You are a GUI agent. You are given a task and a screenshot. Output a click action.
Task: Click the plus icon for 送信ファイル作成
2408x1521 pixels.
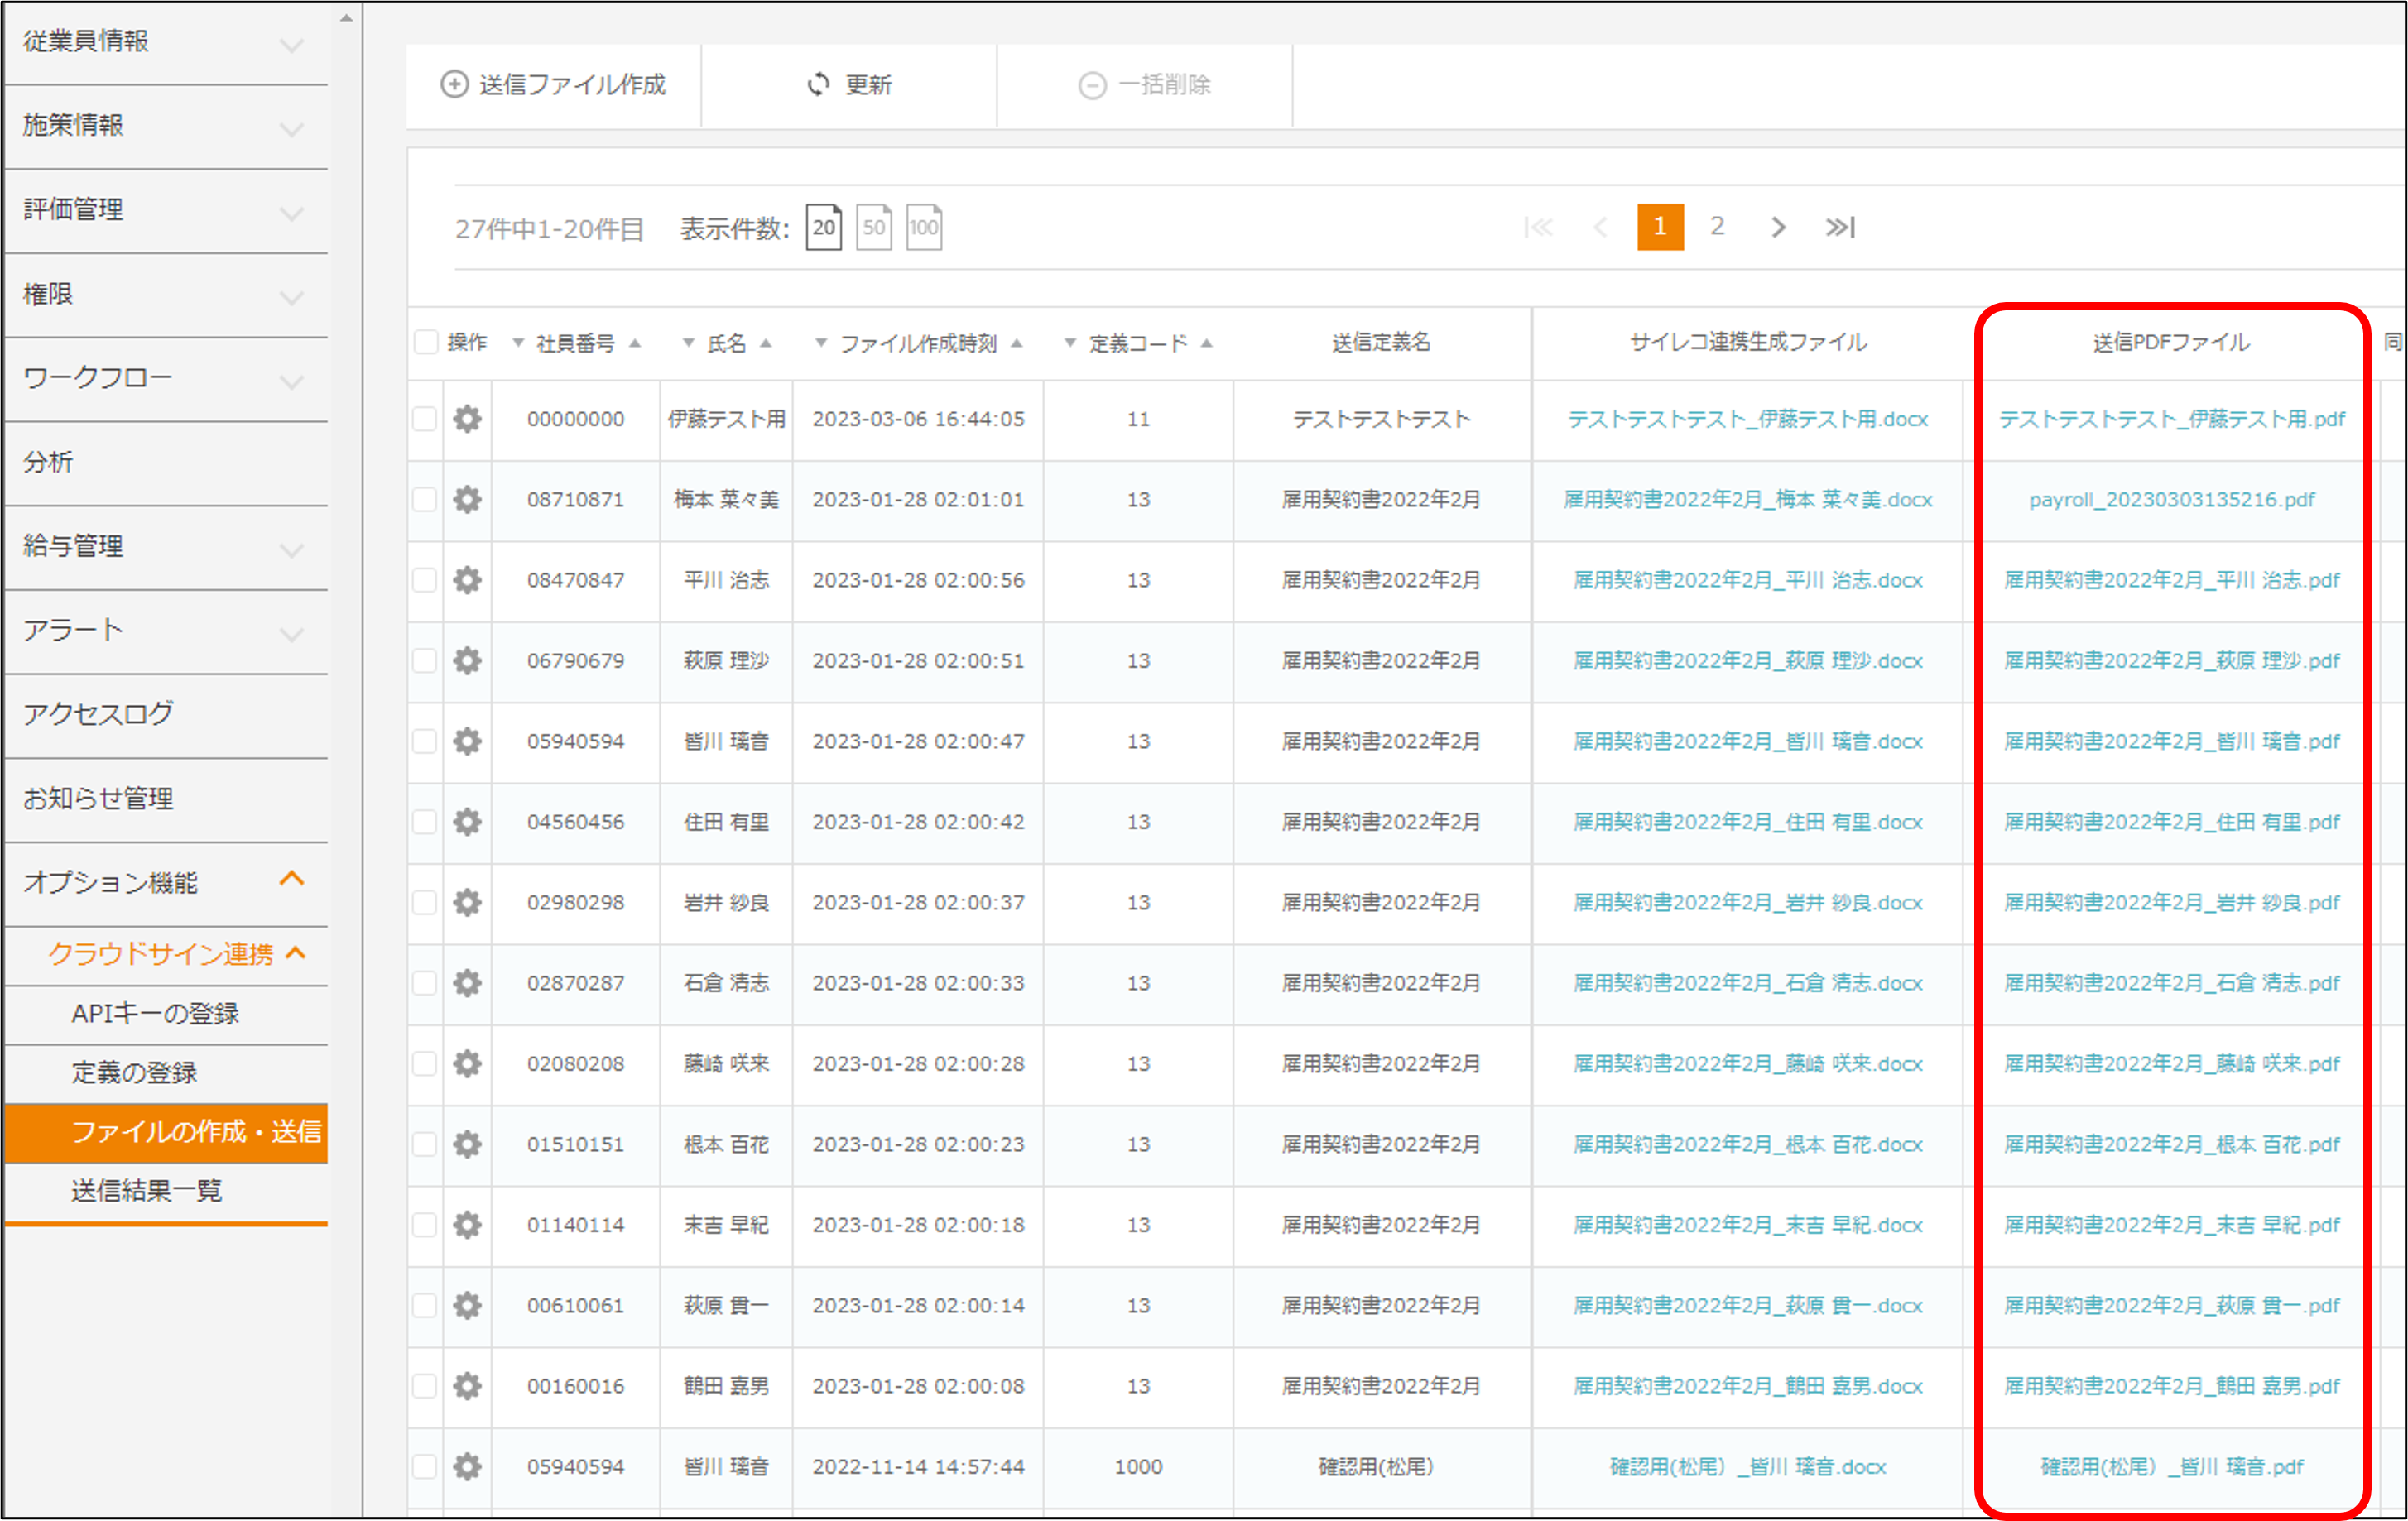(x=454, y=85)
